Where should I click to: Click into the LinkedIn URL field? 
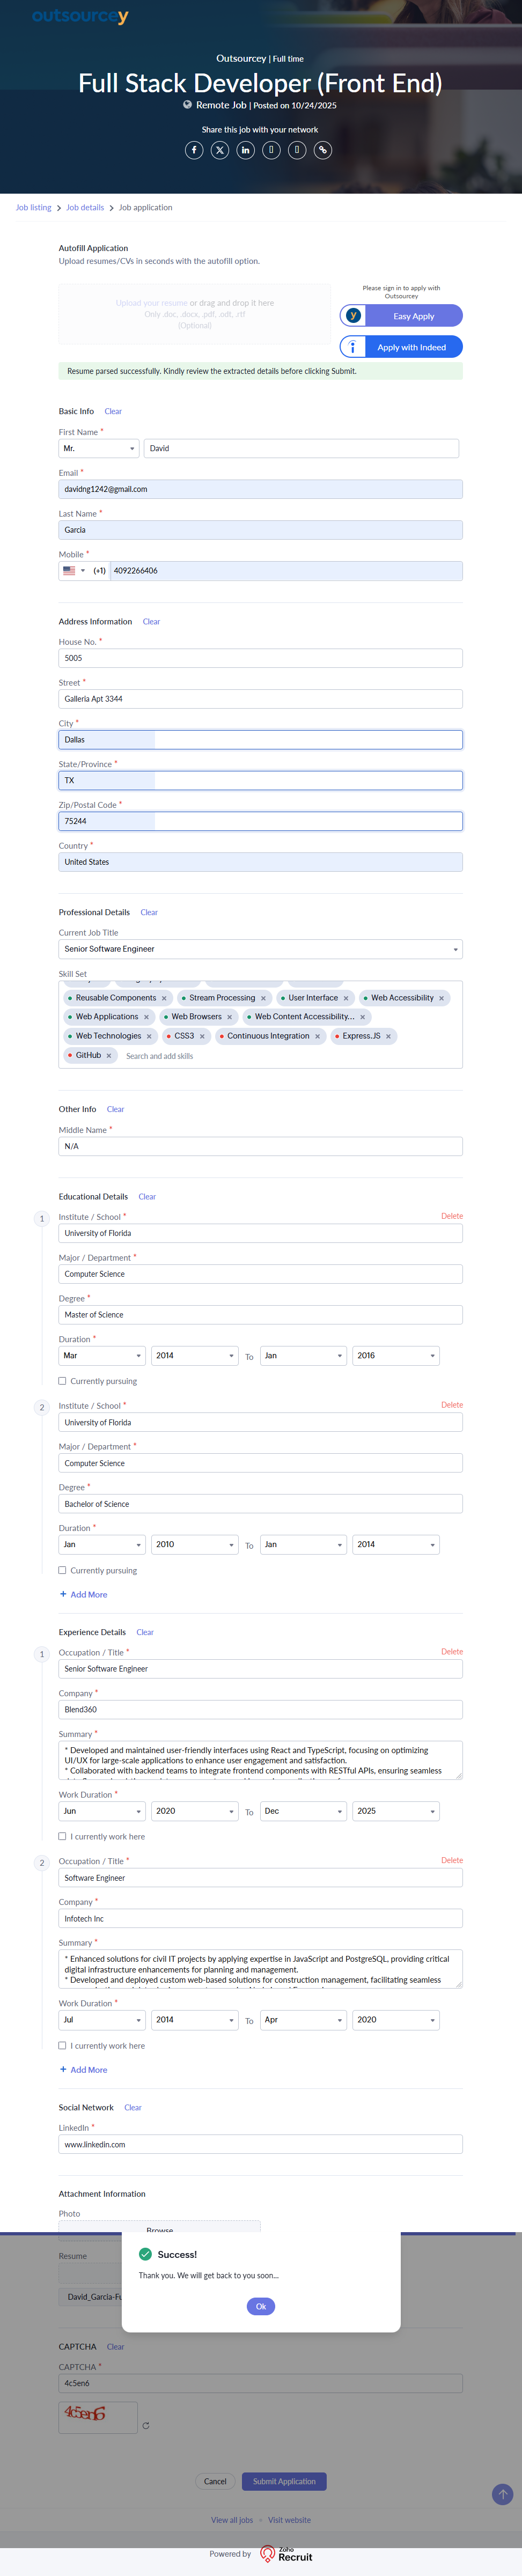(x=260, y=2145)
